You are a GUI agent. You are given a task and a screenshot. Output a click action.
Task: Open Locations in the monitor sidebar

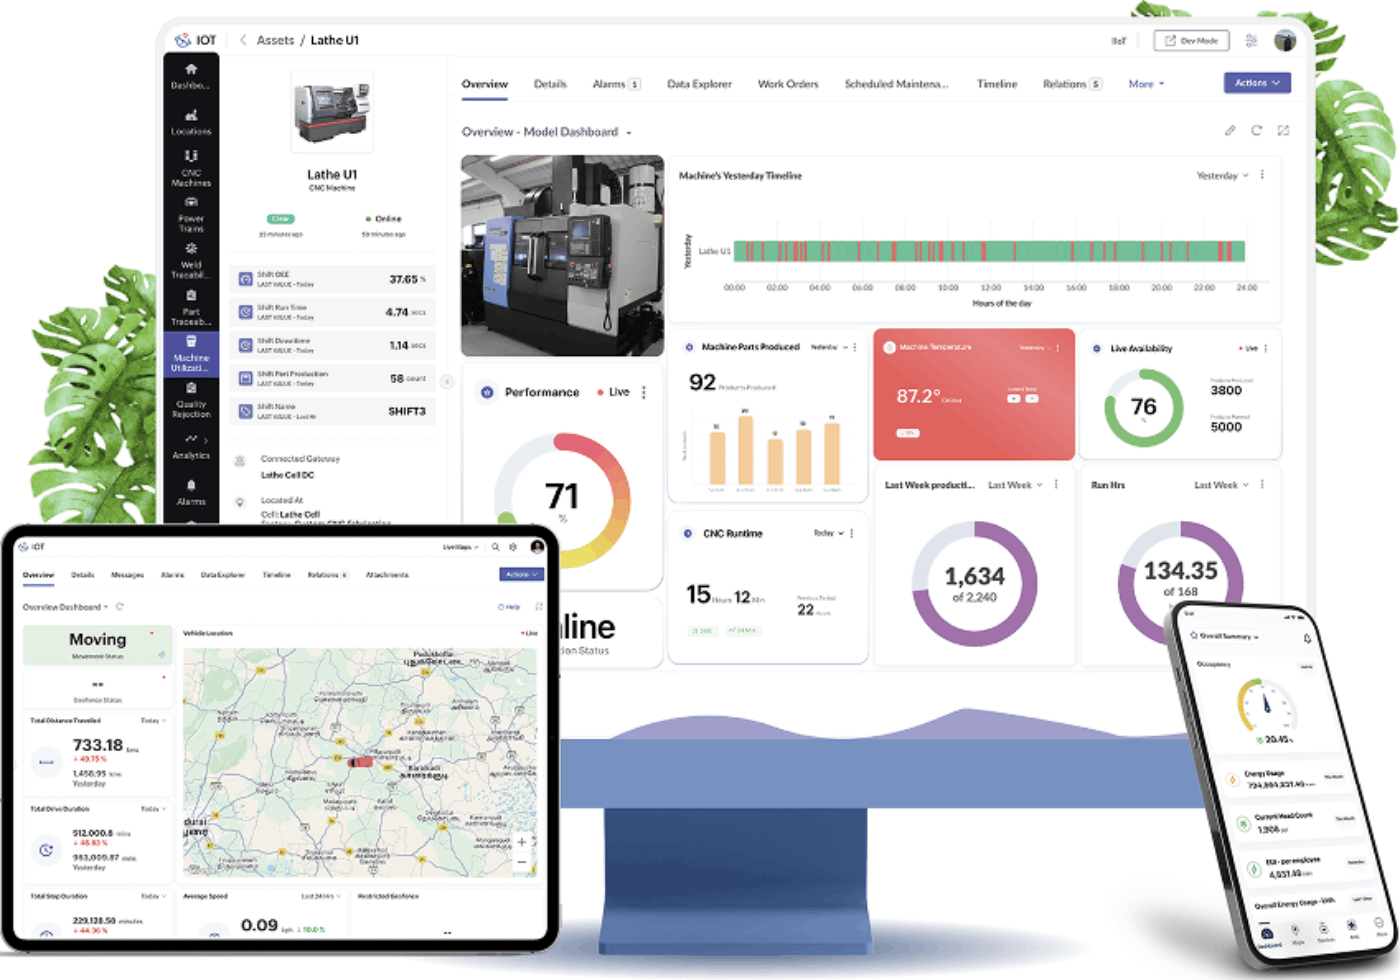point(191,122)
